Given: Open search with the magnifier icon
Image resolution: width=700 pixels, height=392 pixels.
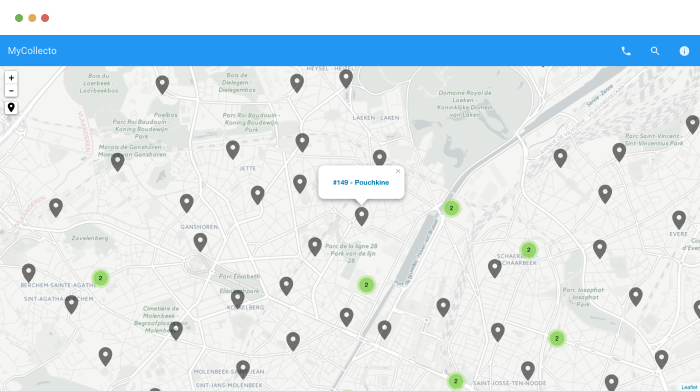Looking at the screenshot, I should pyautogui.click(x=655, y=51).
